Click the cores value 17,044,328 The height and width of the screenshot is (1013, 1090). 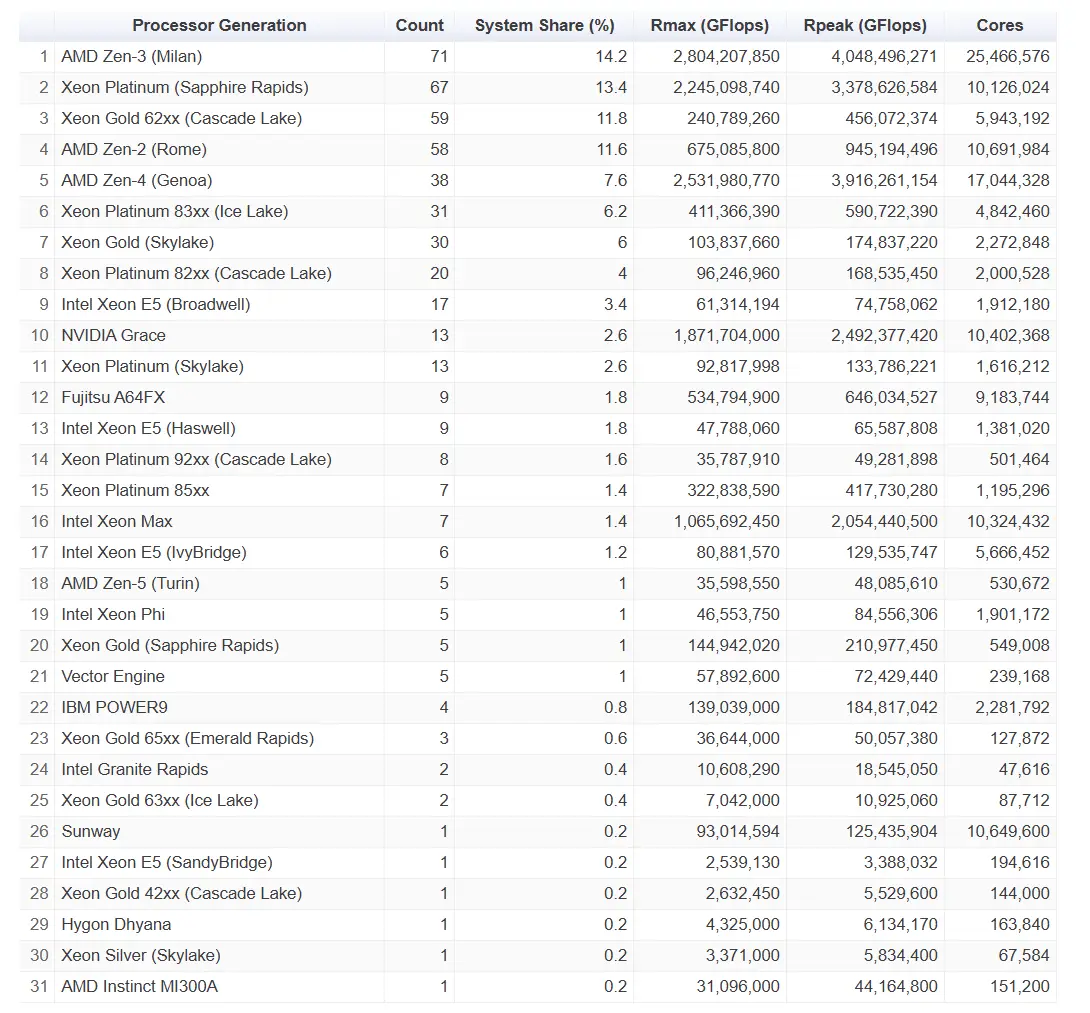(1008, 180)
